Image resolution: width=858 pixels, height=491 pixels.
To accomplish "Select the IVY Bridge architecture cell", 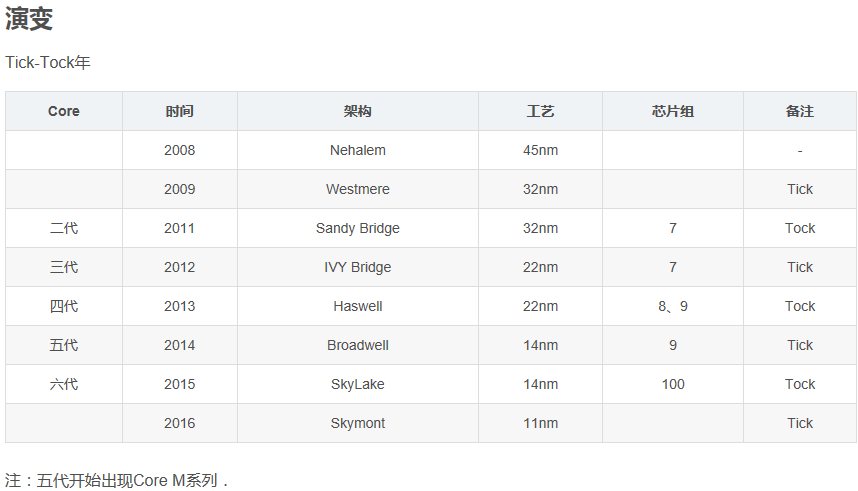I will pyautogui.click(x=357, y=267).
